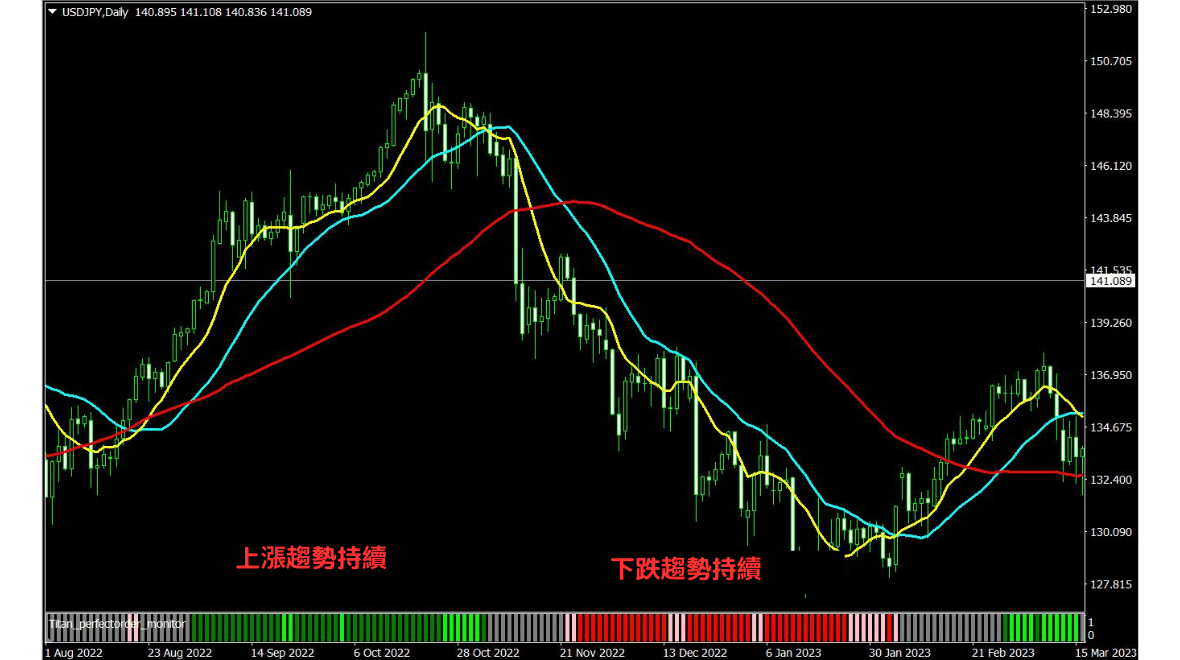Click the 28 Oct 2022 date label

click(x=487, y=652)
